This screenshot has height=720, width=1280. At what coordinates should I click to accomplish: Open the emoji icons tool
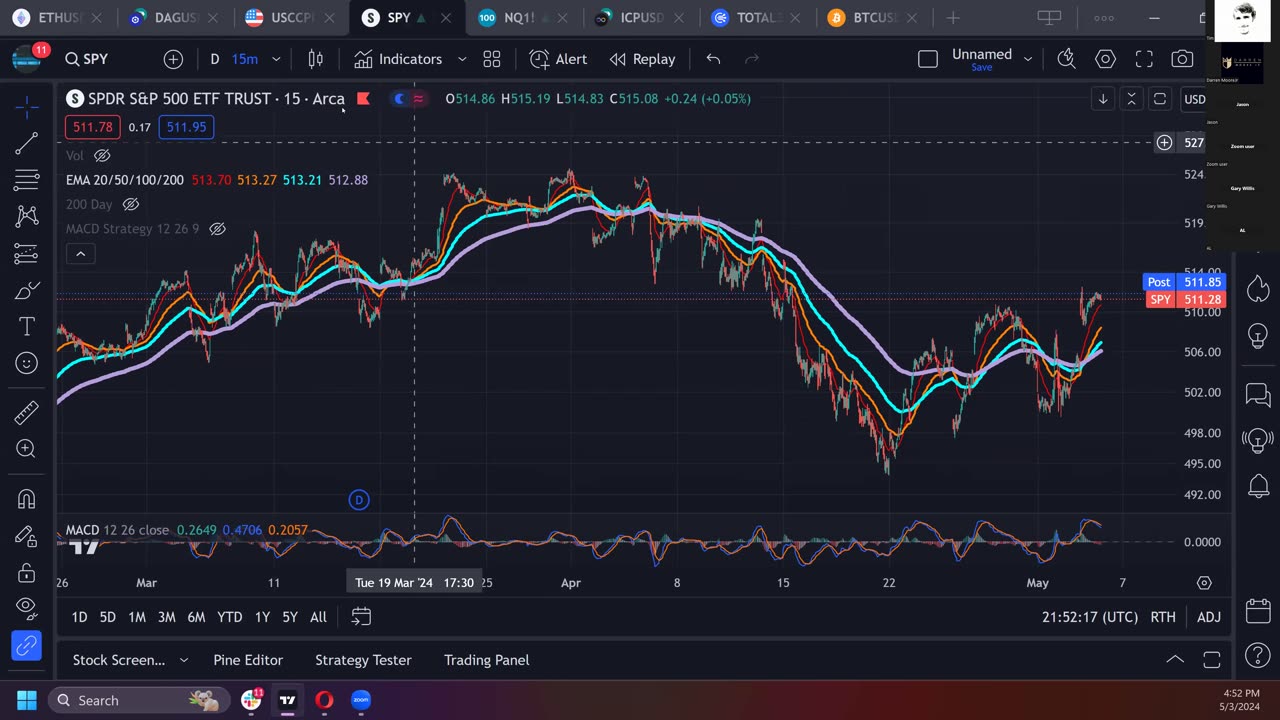(27, 363)
